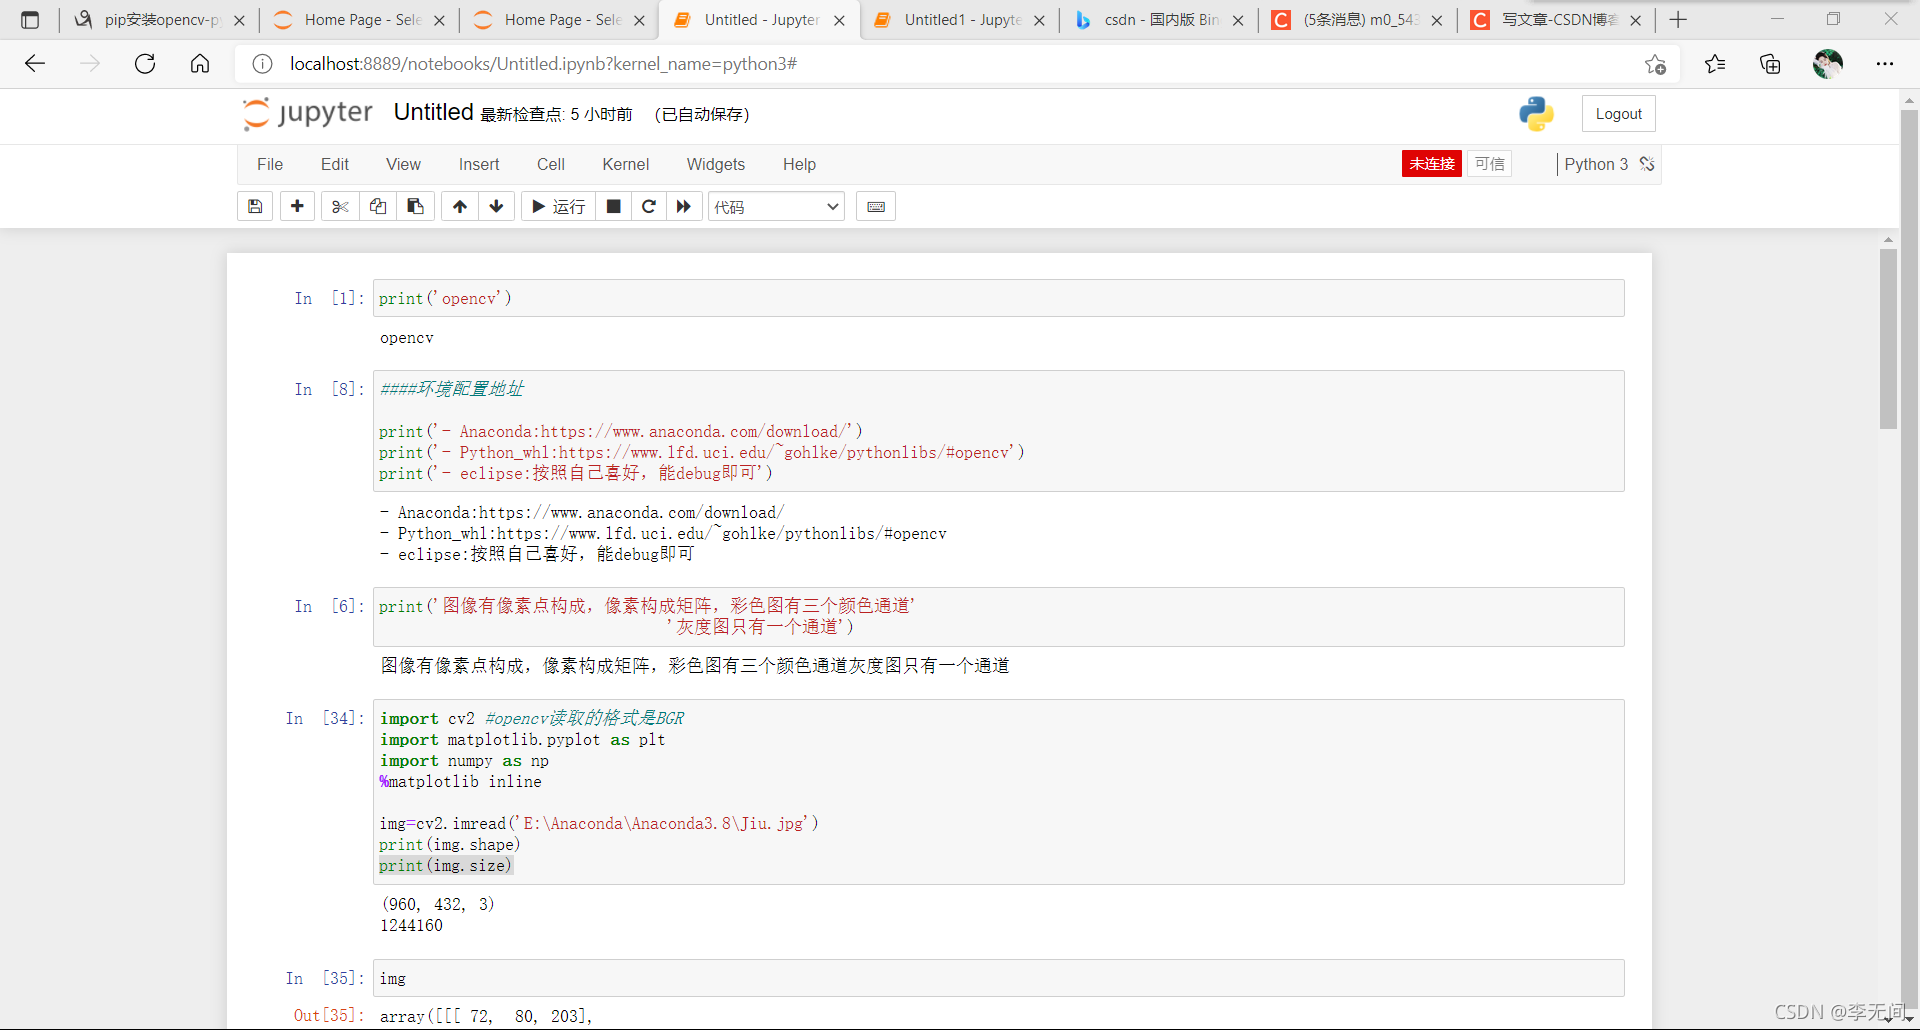The height and width of the screenshot is (1030, 1920).
Task: Open the command palette keyboard icon
Action: click(876, 206)
